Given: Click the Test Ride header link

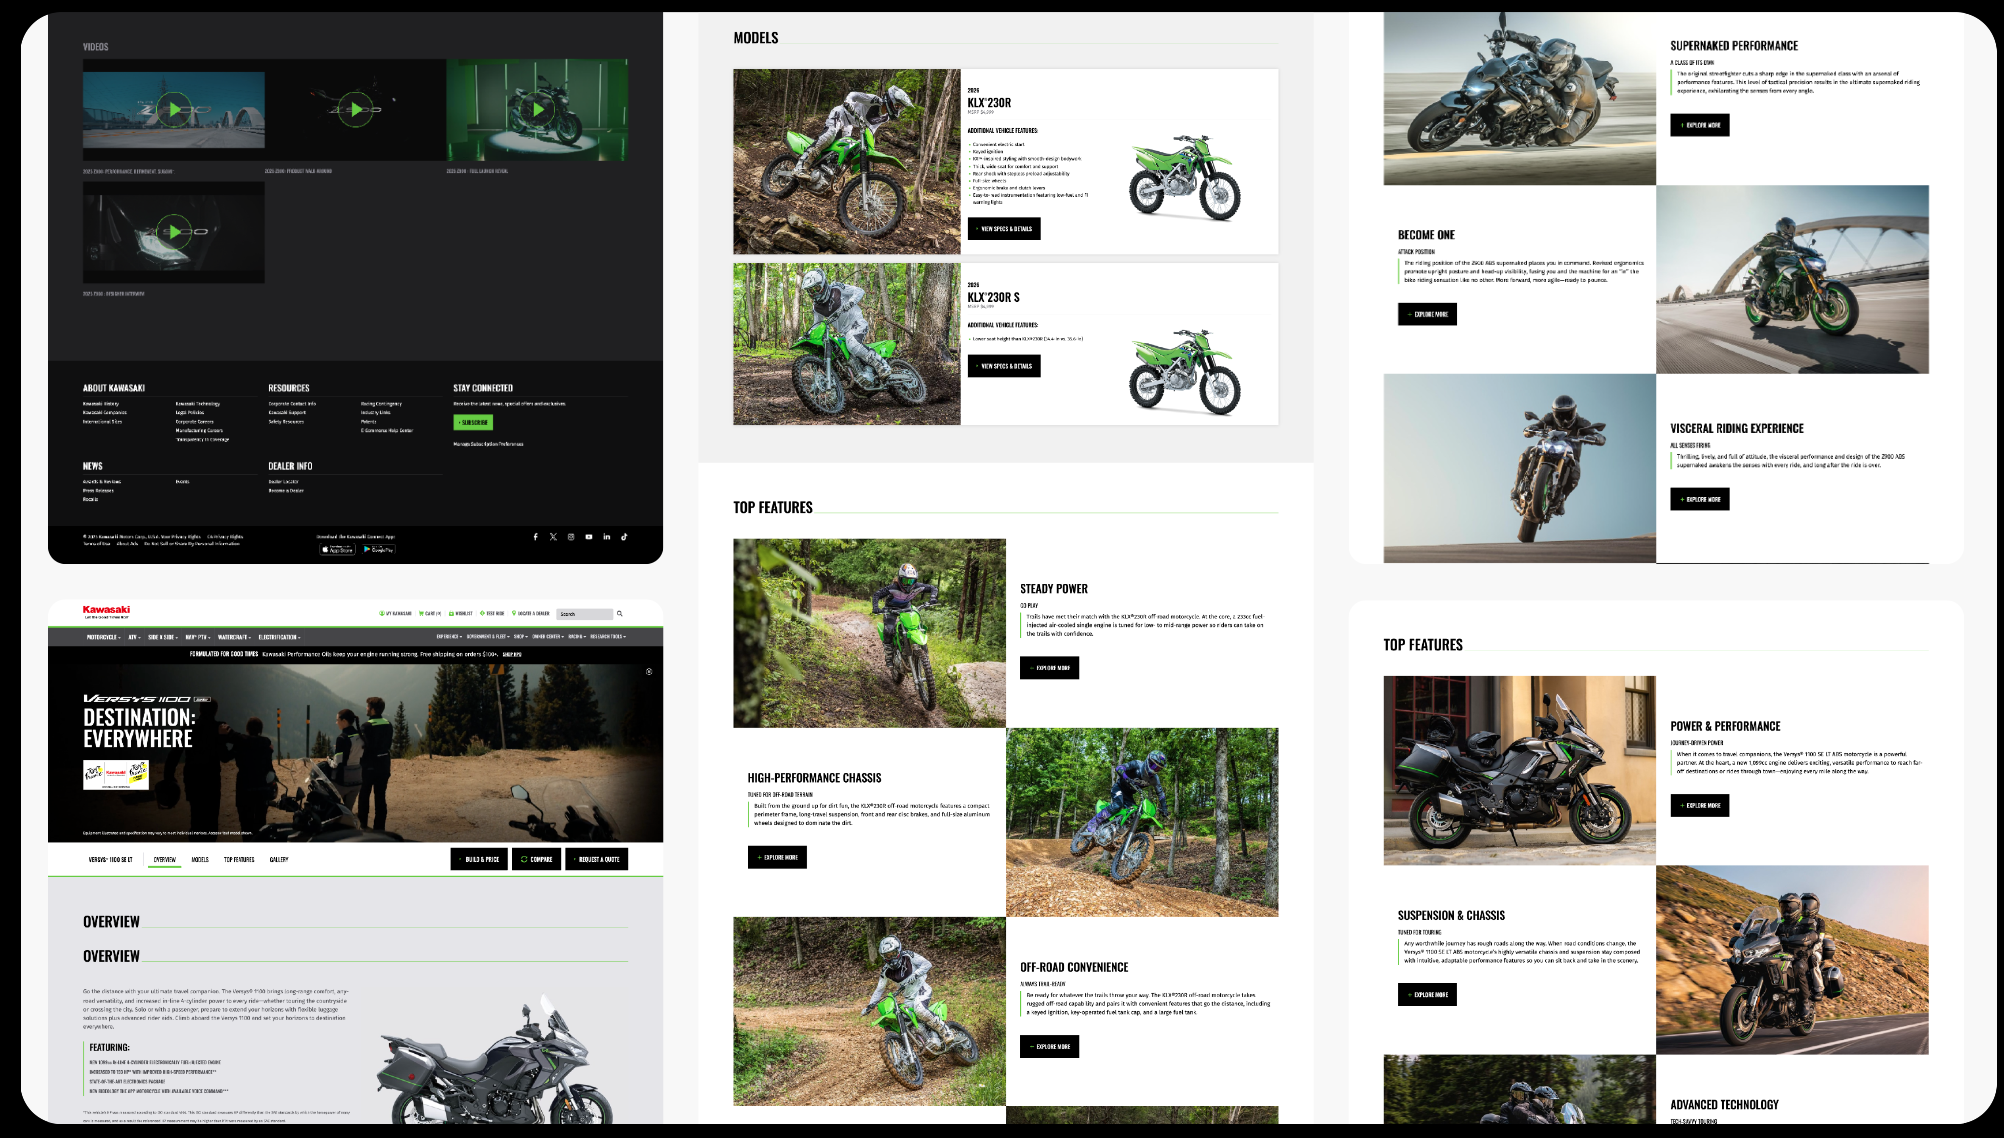Looking at the screenshot, I should click(x=492, y=613).
